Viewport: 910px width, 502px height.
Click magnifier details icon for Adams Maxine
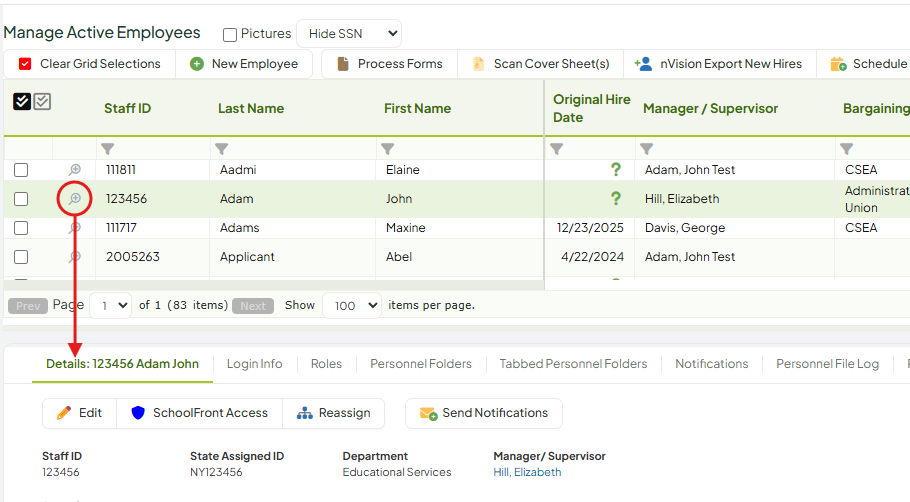(x=74, y=228)
